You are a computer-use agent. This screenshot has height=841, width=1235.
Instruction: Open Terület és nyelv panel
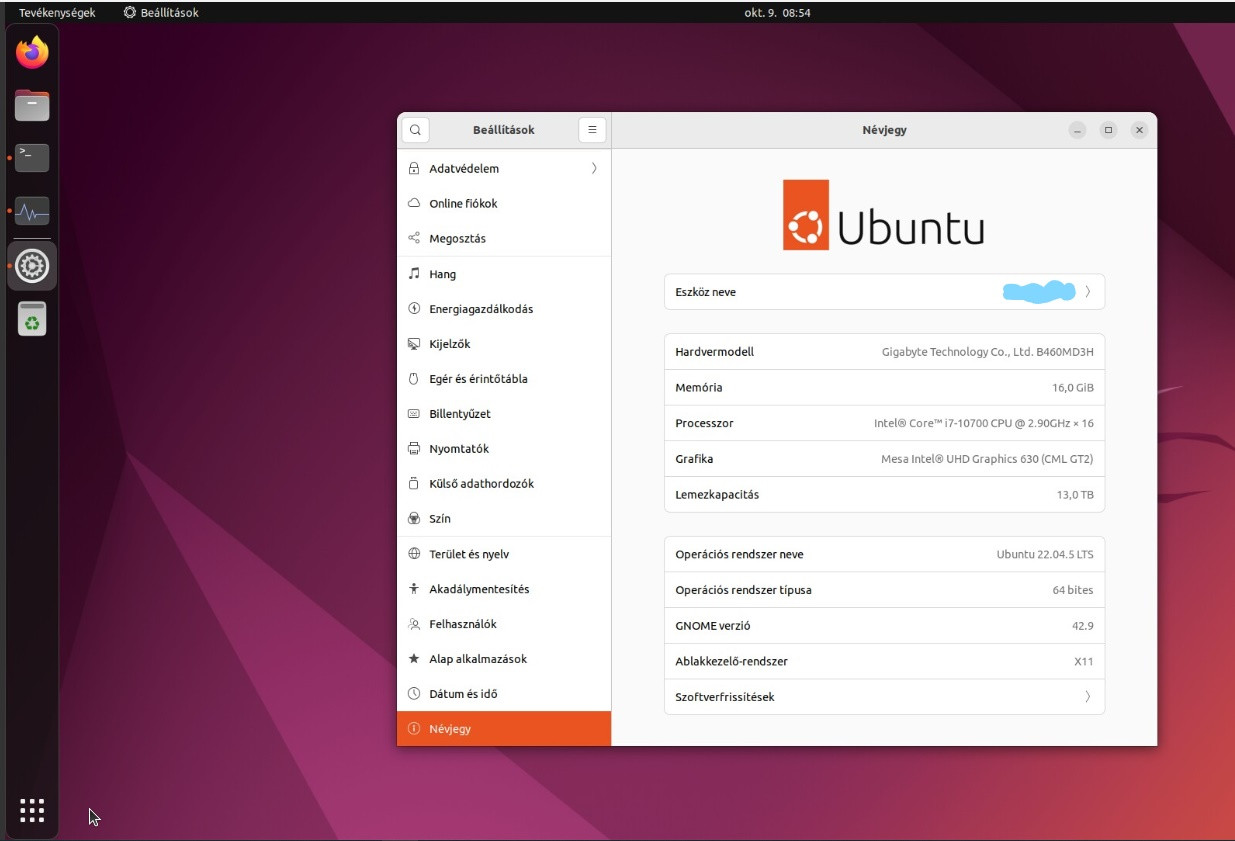pos(504,554)
